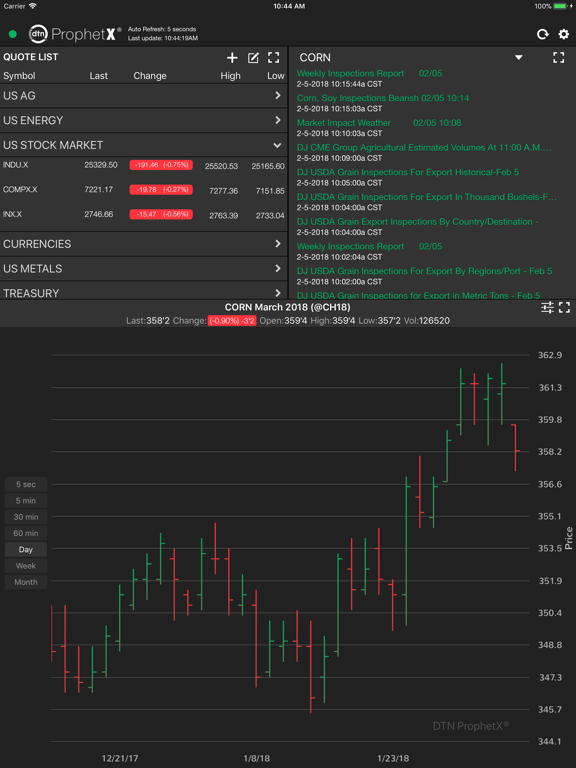Click COMPX.X high value 7277.36
Viewport: 576px width, 768px height.
click(x=224, y=191)
